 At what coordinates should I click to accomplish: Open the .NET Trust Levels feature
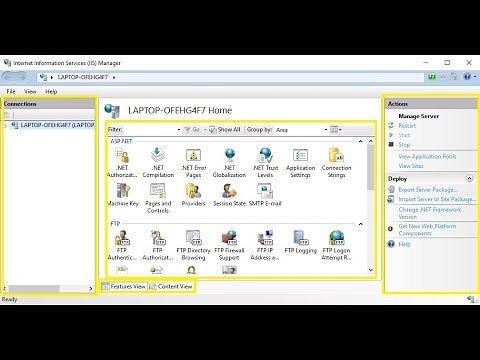[265, 163]
